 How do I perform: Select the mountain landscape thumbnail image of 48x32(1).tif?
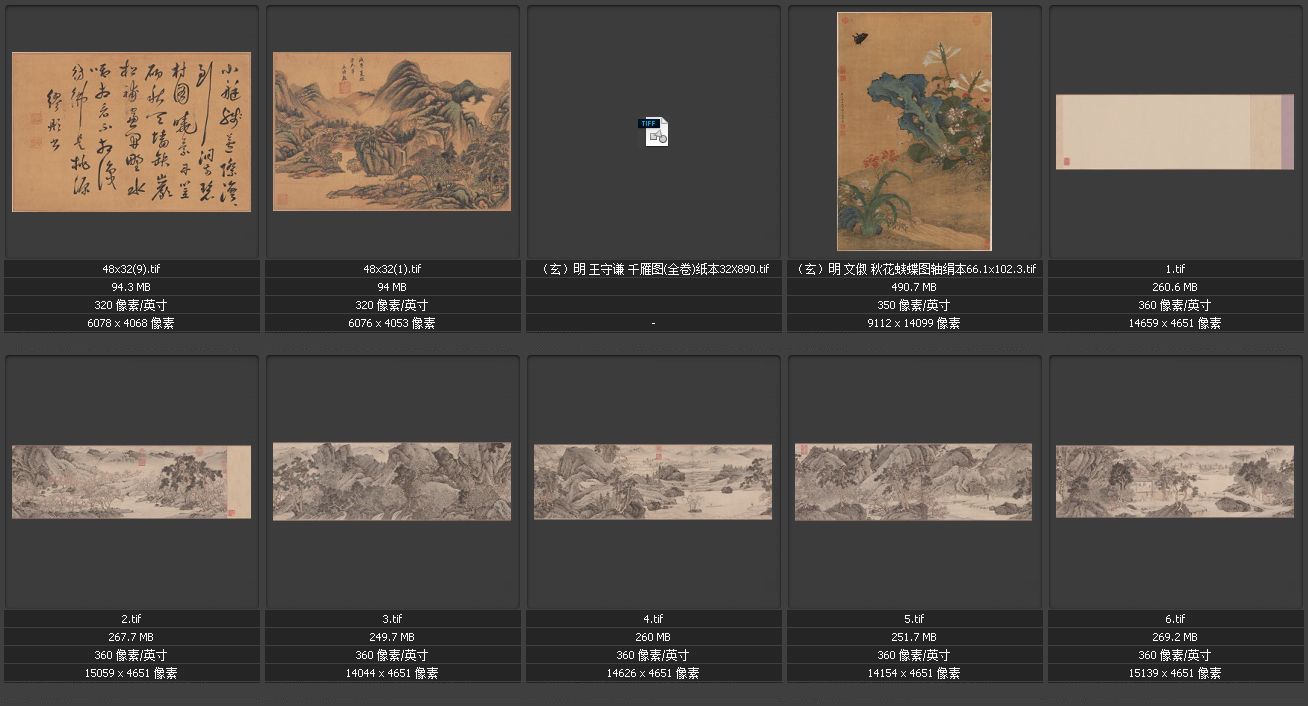[x=392, y=132]
